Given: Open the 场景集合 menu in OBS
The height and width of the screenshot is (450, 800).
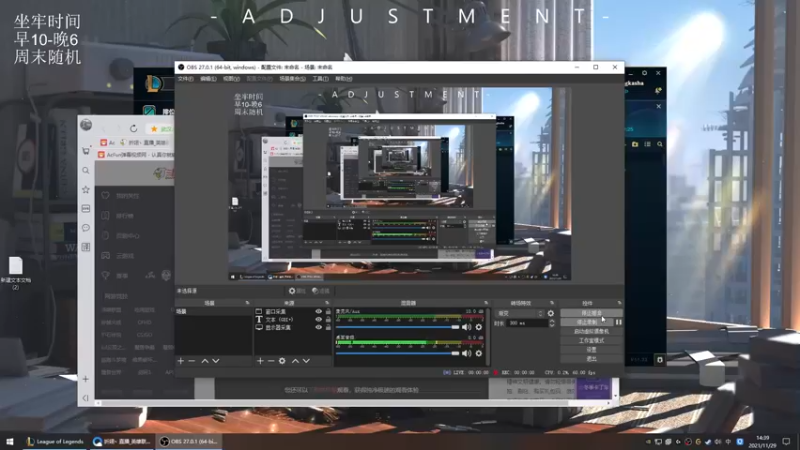Looking at the screenshot, I should coord(292,79).
